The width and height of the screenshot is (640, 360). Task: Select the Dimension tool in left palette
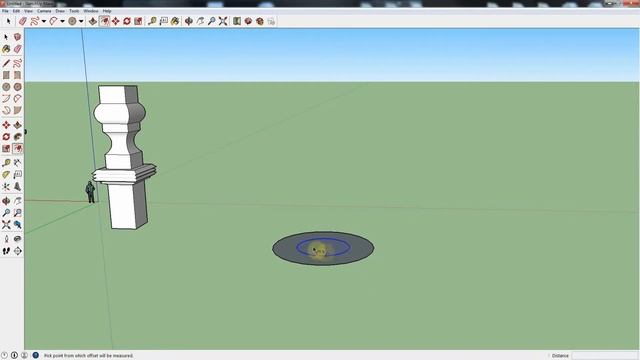[18, 163]
